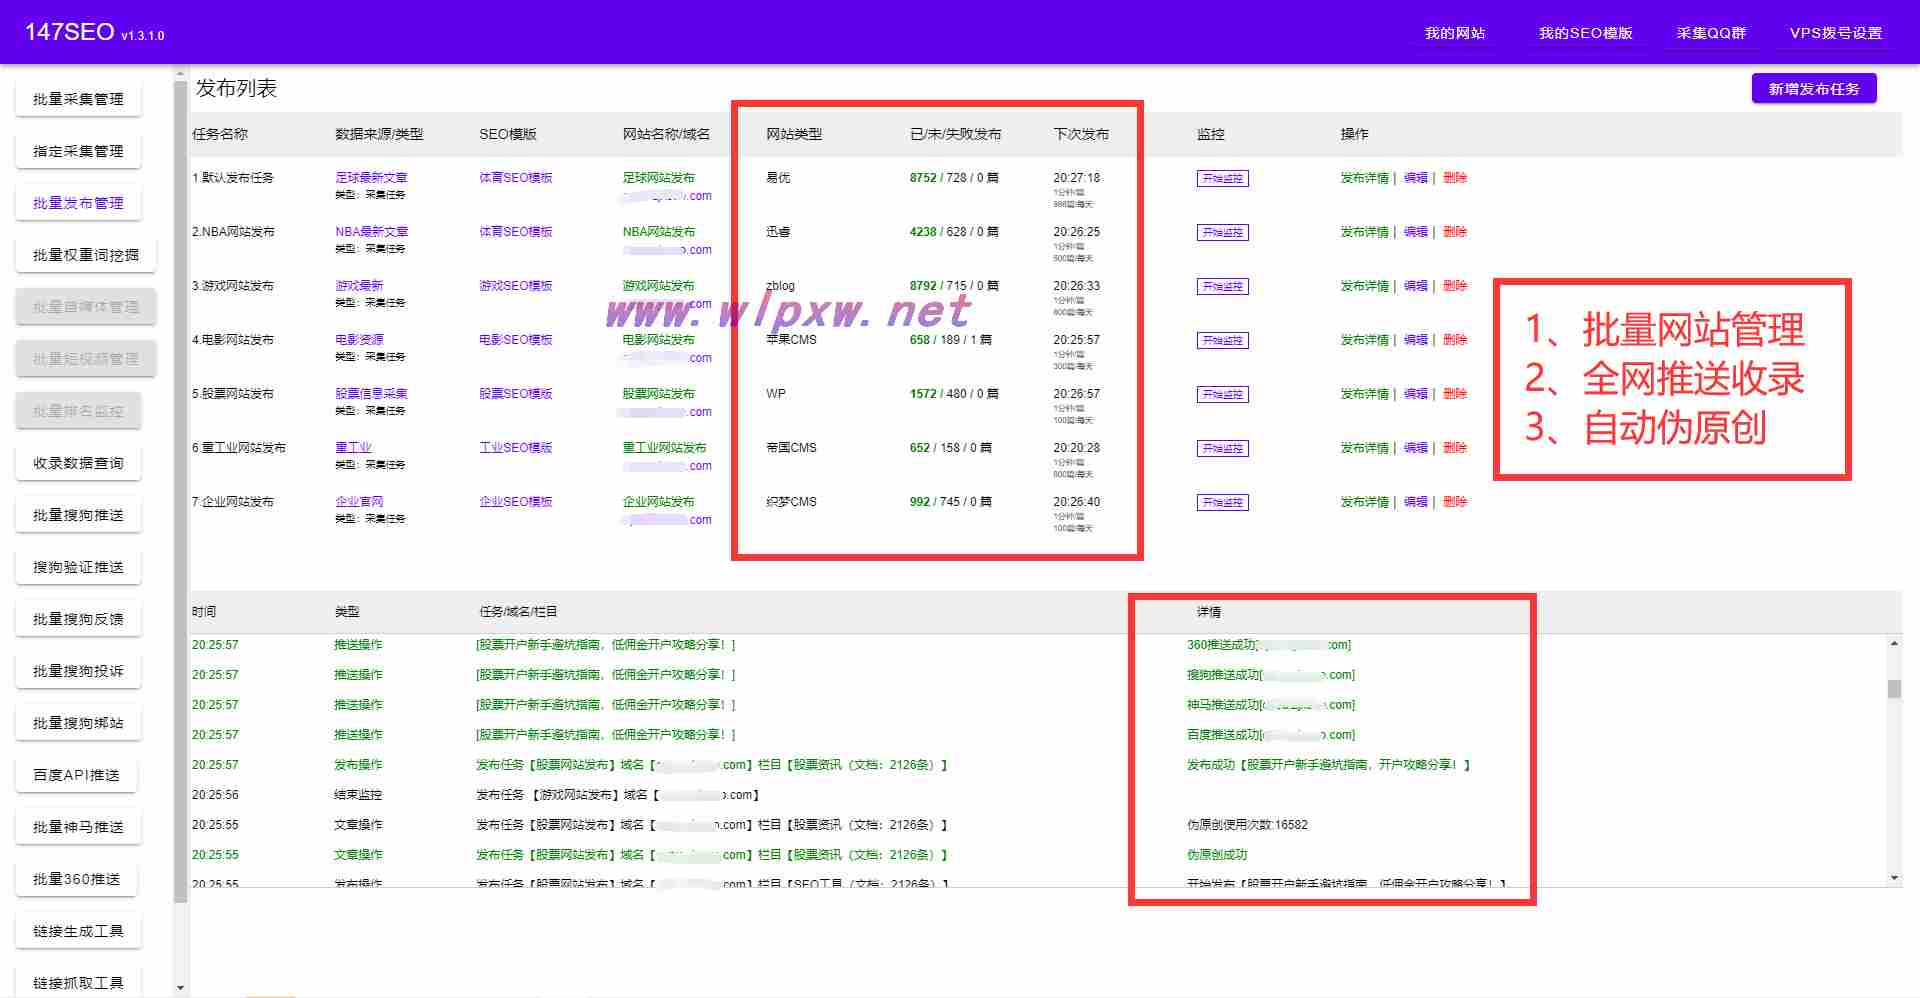Toggle 开始监控 for 默认发布任务 row
The height and width of the screenshot is (998, 1920).
point(1222,179)
